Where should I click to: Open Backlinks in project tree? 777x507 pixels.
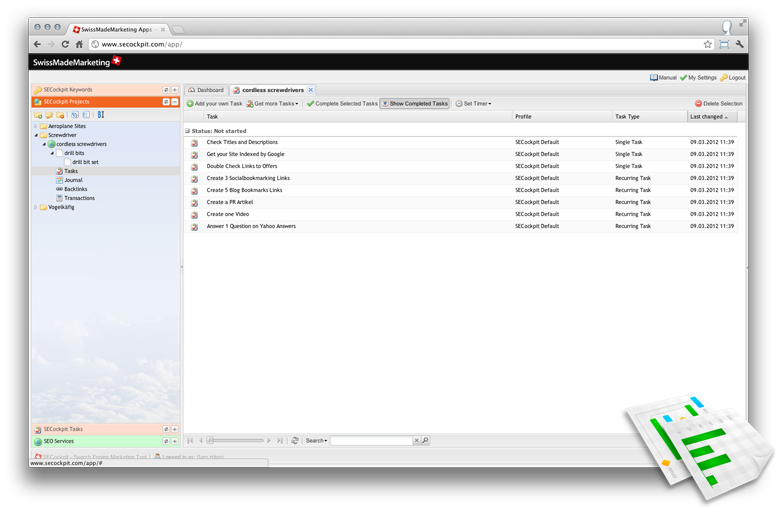coord(75,189)
